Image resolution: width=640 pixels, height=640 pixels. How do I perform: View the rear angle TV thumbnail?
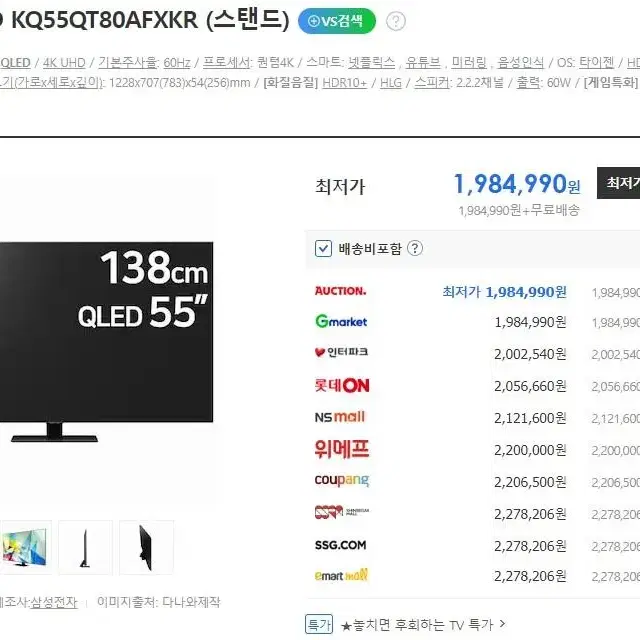[146, 547]
